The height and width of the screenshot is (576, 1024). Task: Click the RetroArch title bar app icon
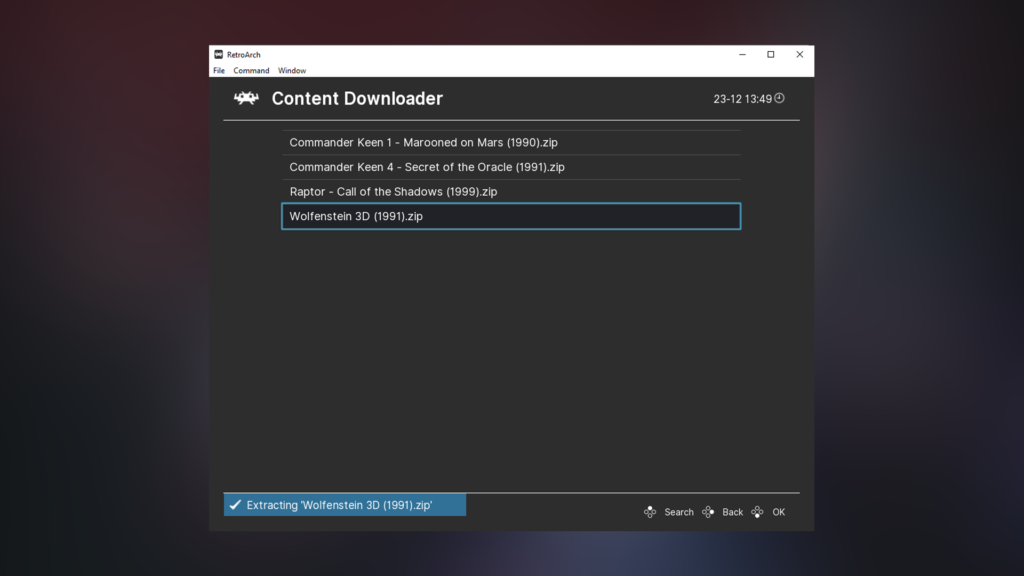coord(219,54)
